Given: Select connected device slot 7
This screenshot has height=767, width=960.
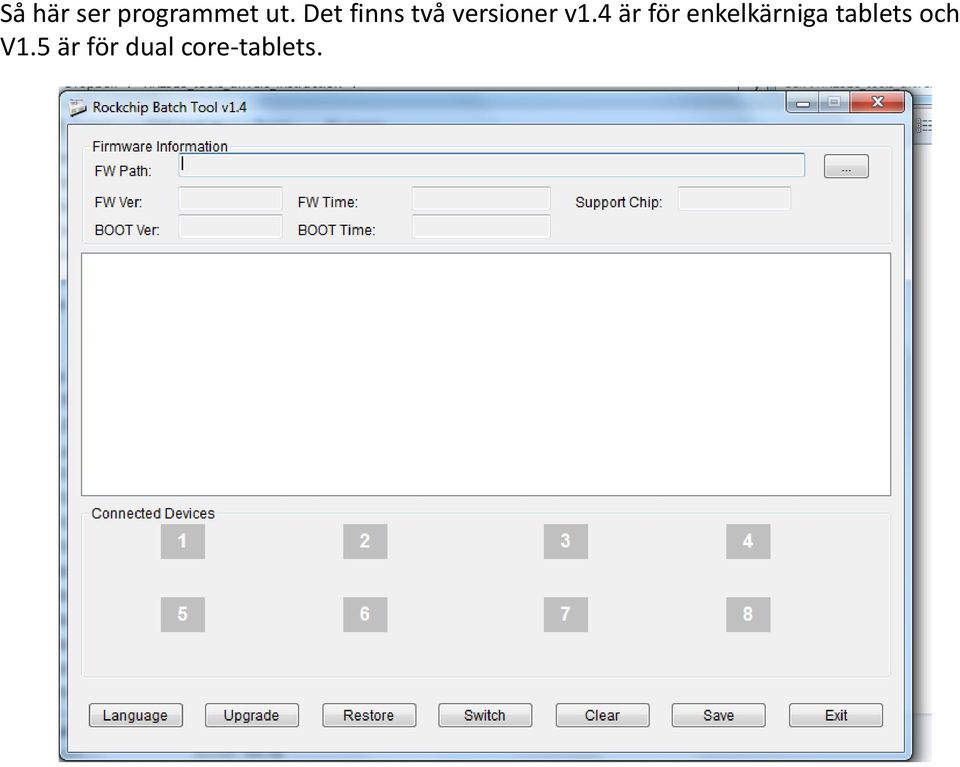Looking at the screenshot, I should click(x=566, y=615).
